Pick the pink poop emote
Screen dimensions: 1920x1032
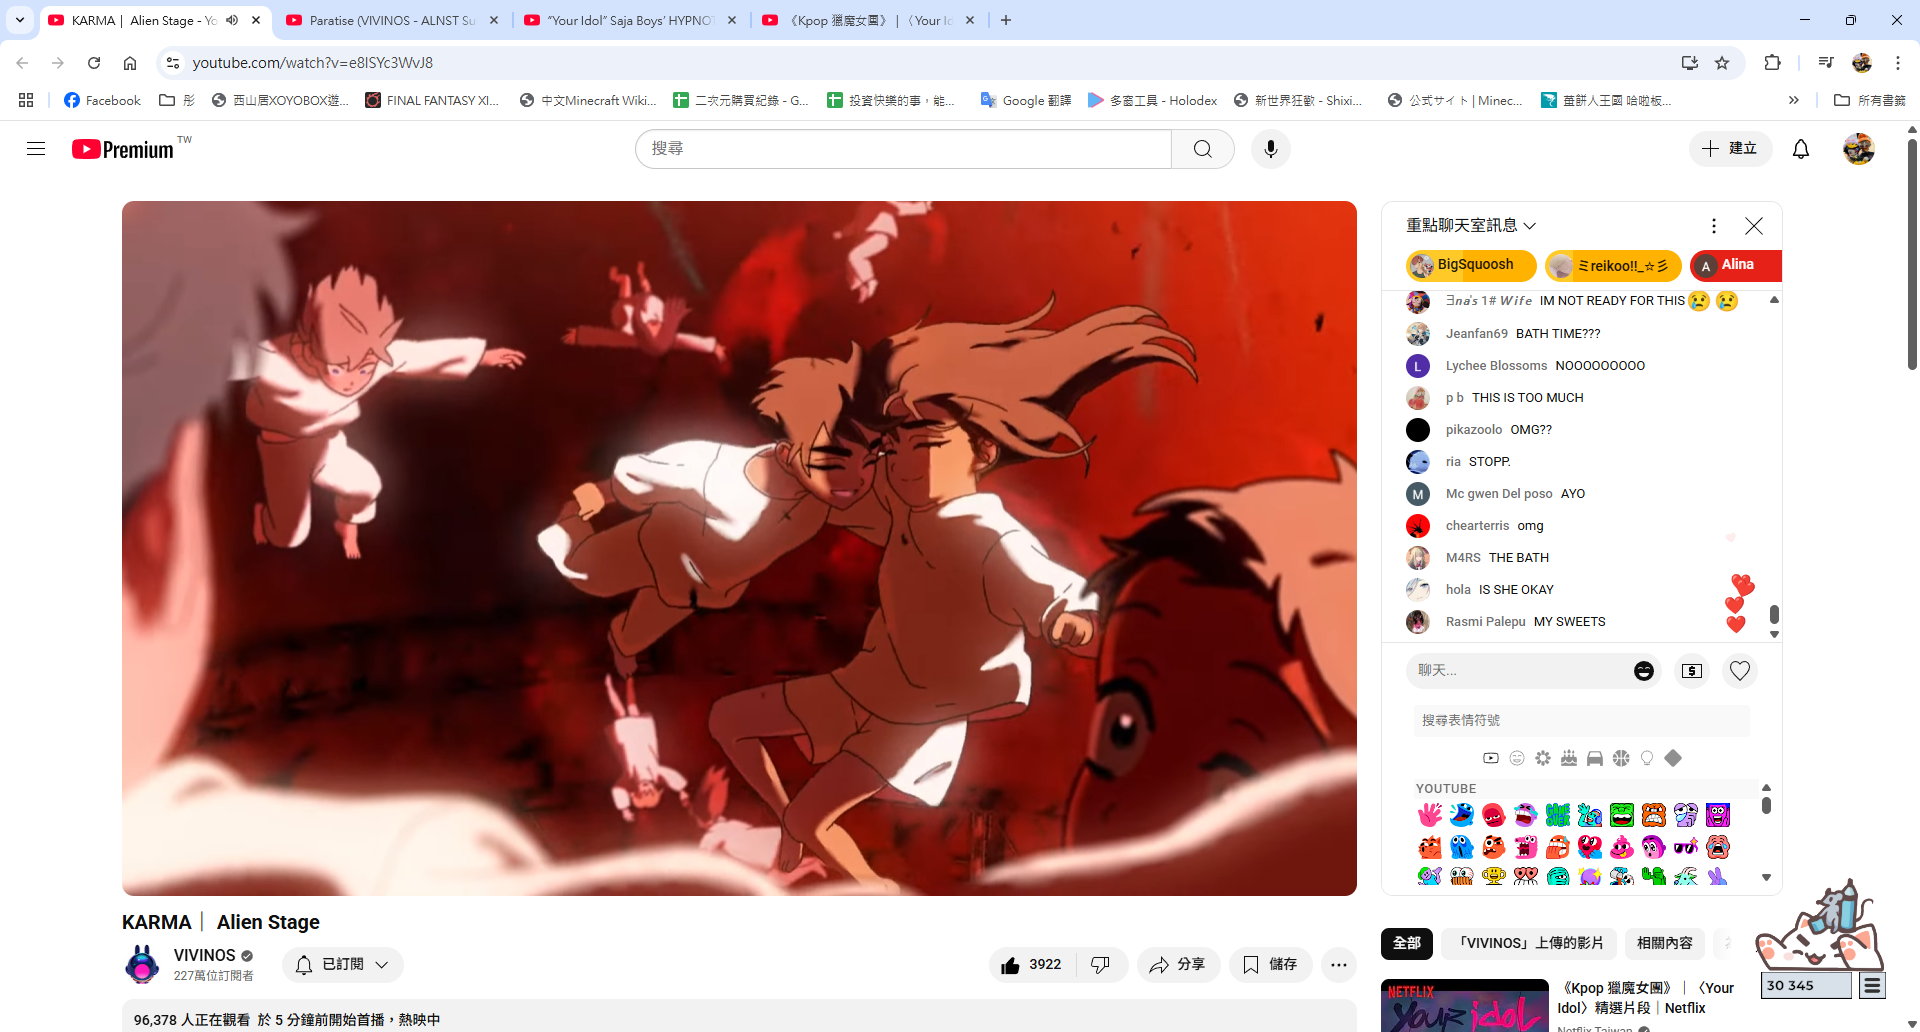[1622, 847]
